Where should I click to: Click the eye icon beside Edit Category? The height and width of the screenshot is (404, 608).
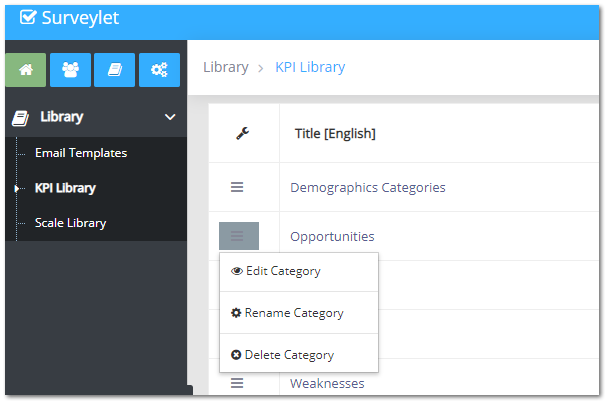pos(237,271)
